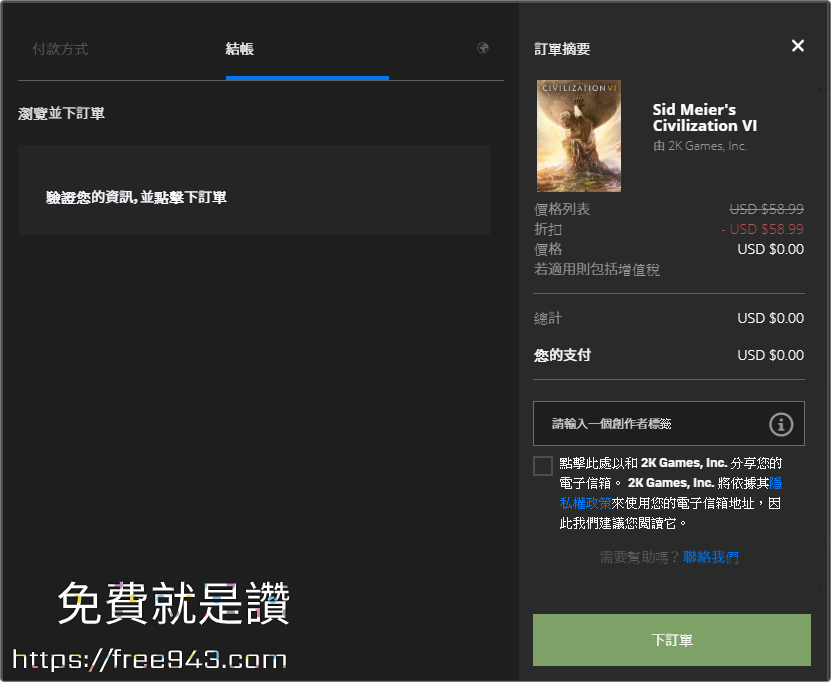The image size is (831, 682).
Task: Select the 結帳 tab
Action: pos(239,48)
